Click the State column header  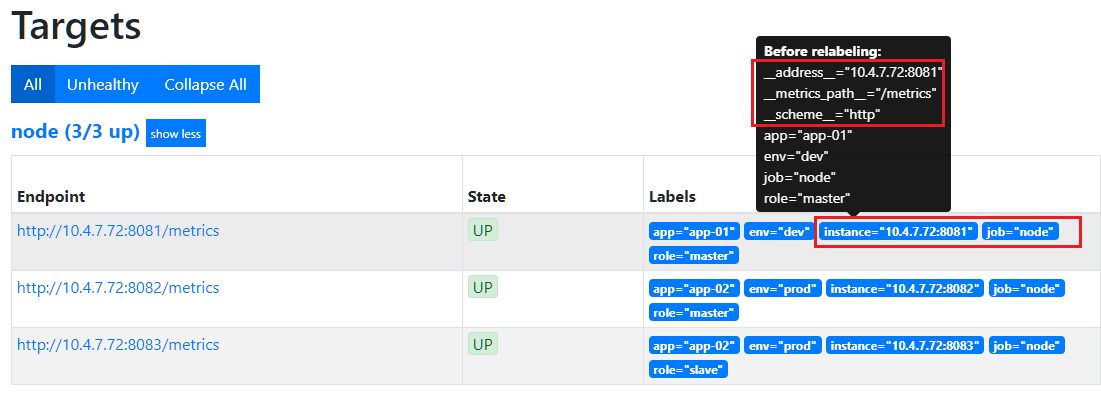487,196
